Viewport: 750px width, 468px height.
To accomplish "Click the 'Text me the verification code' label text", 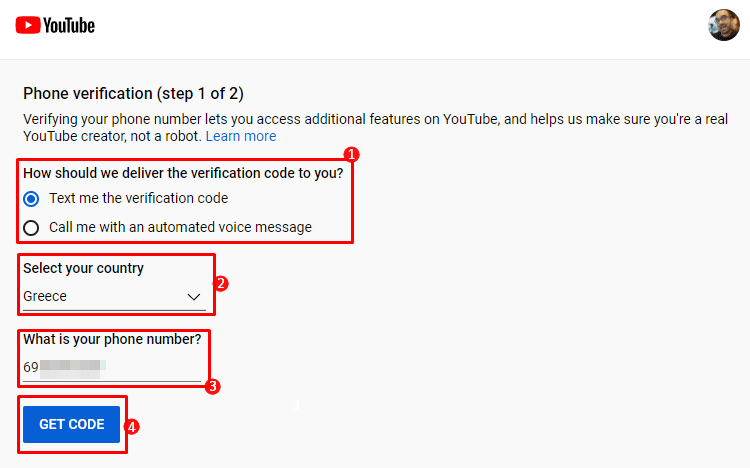I will [139, 198].
